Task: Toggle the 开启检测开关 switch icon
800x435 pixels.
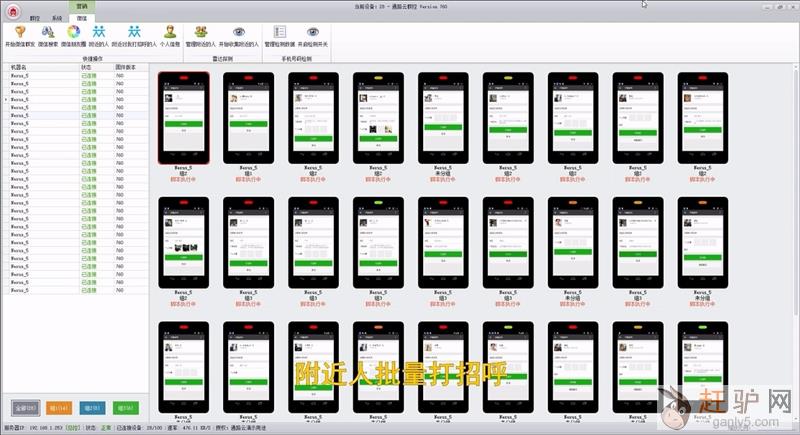Action: click(x=314, y=33)
